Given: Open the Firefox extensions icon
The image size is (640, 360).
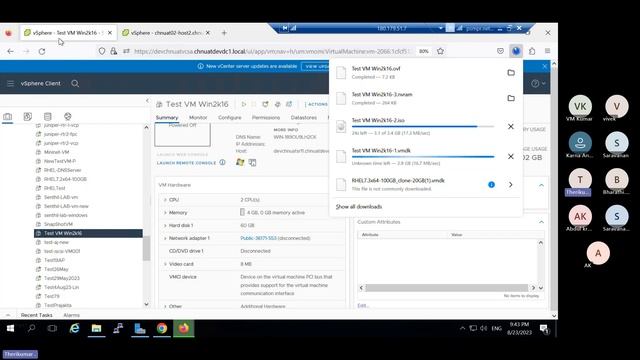Looking at the screenshot, I should pos(532,51).
